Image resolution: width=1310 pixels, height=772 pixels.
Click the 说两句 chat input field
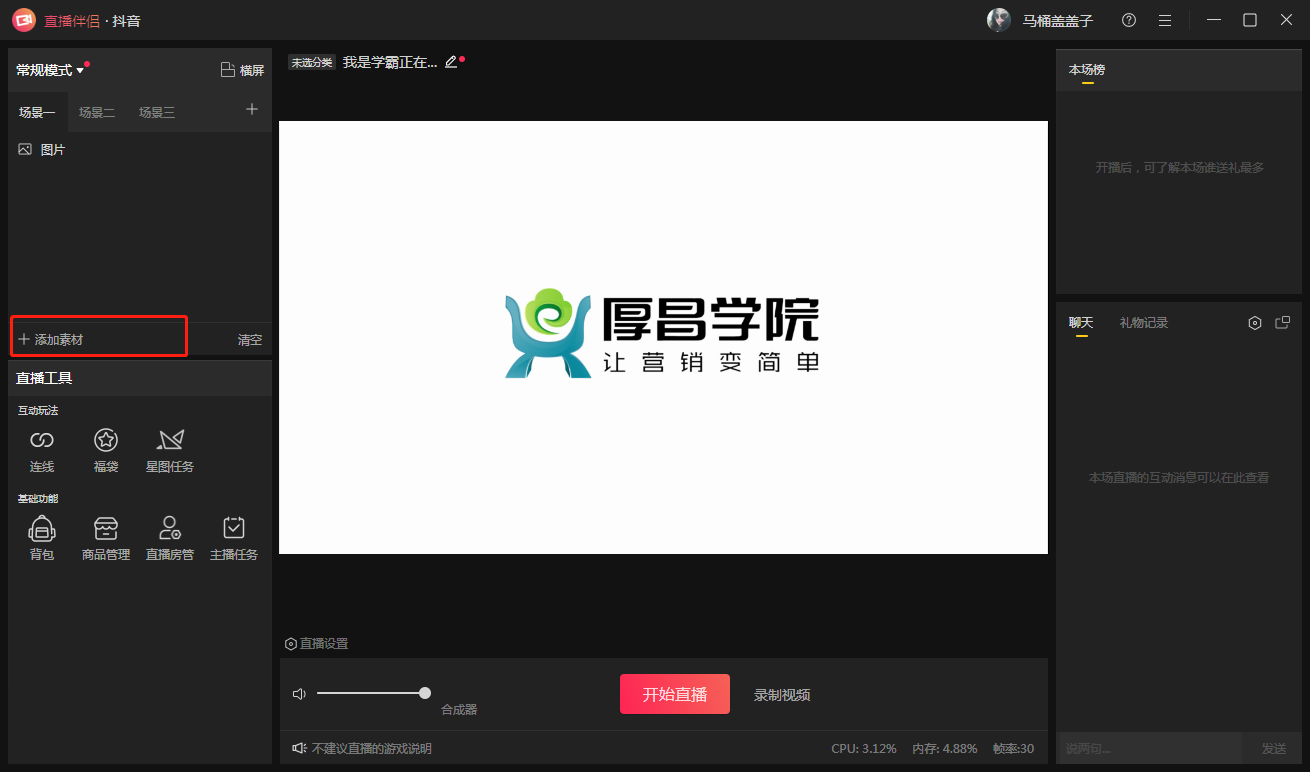1149,748
